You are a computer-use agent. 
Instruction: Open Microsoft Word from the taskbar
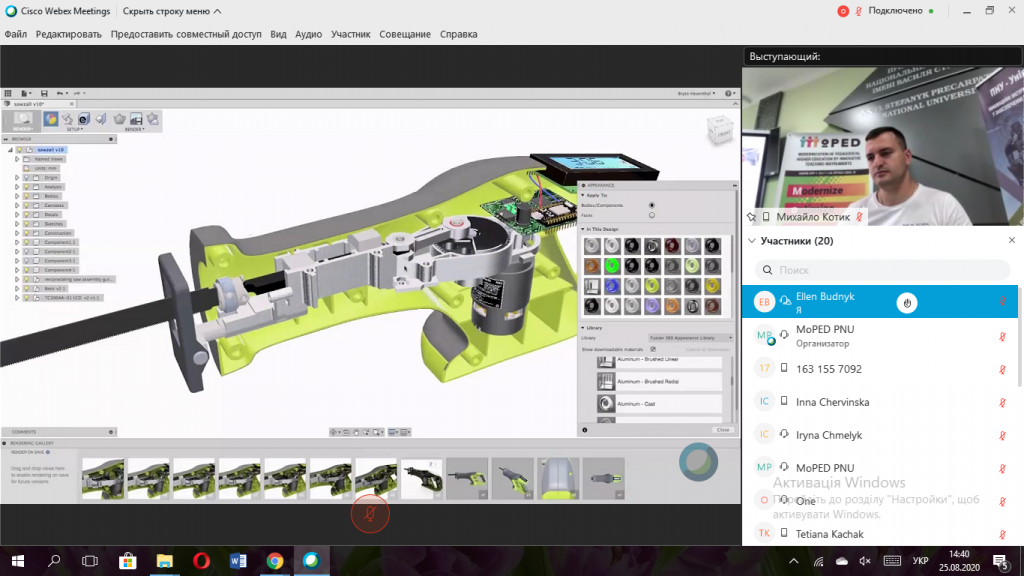(x=238, y=561)
